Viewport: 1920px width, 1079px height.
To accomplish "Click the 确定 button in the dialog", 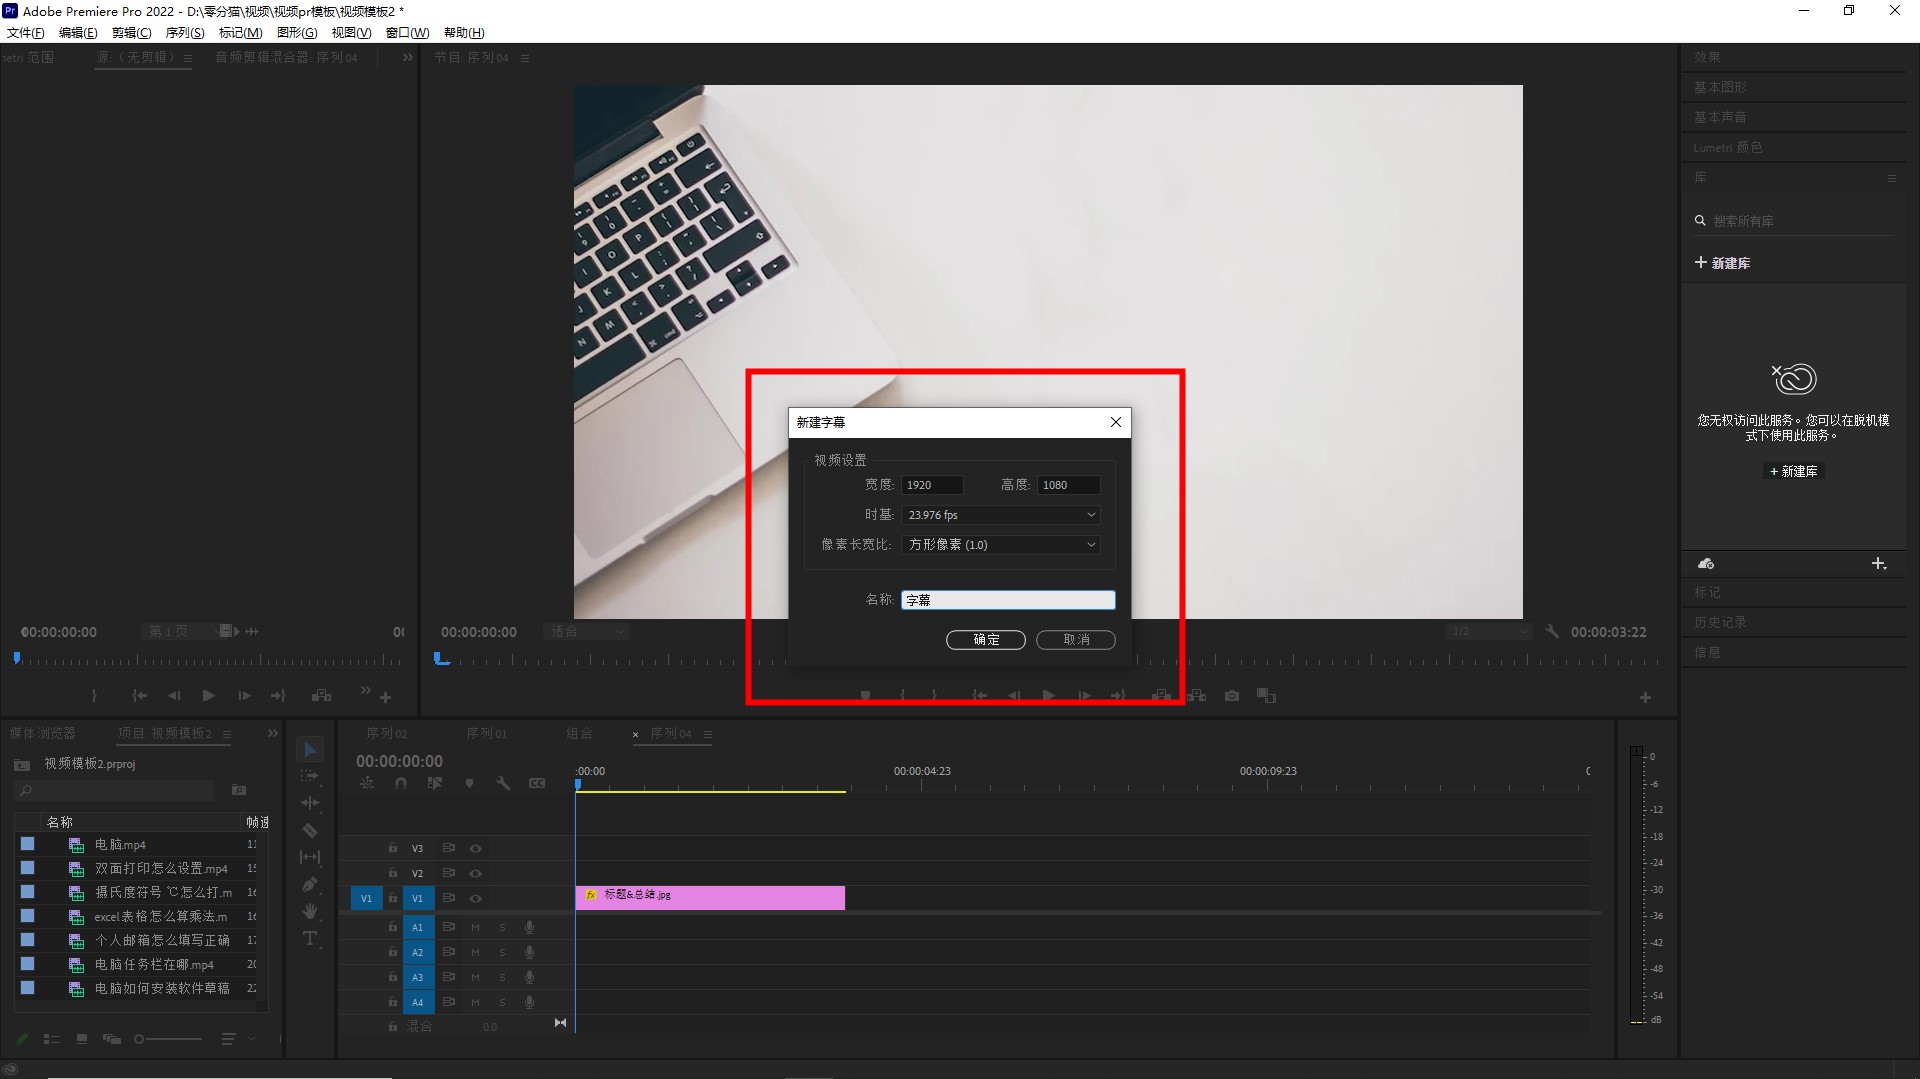I will point(985,640).
